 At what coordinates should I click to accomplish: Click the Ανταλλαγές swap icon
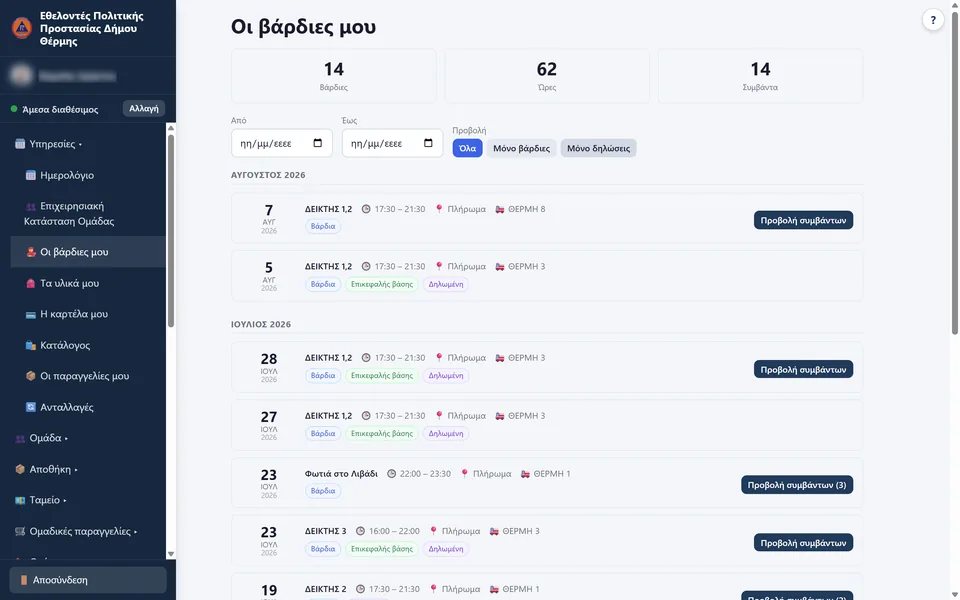(x=31, y=407)
